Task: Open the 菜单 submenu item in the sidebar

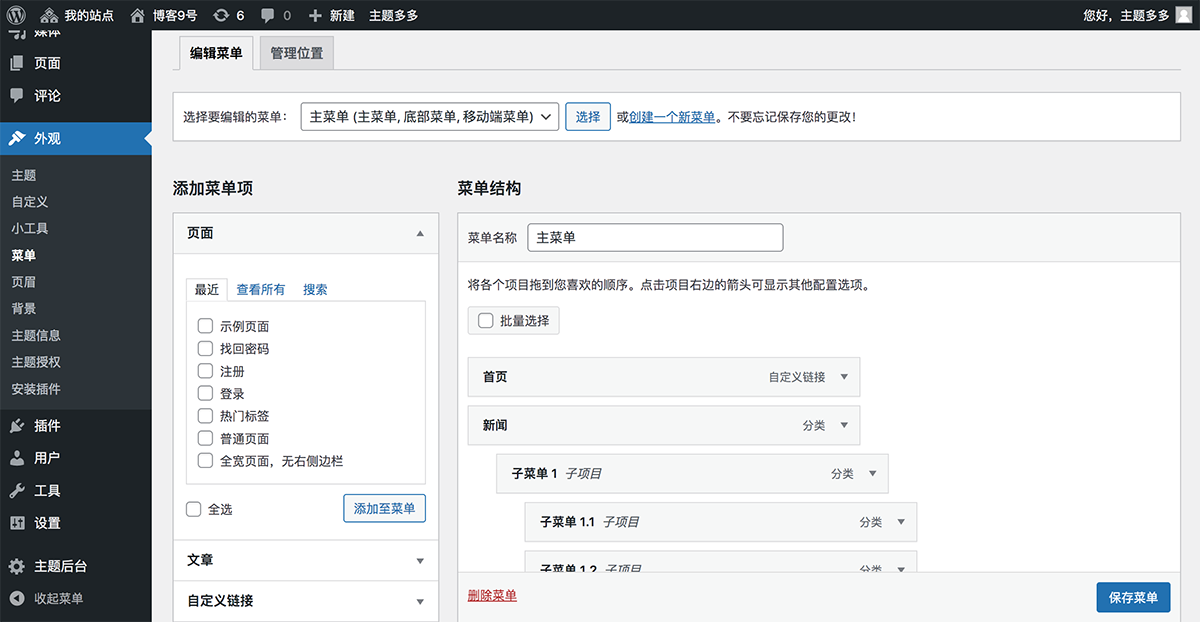Action: pyautogui.click(x=24, y=256)
